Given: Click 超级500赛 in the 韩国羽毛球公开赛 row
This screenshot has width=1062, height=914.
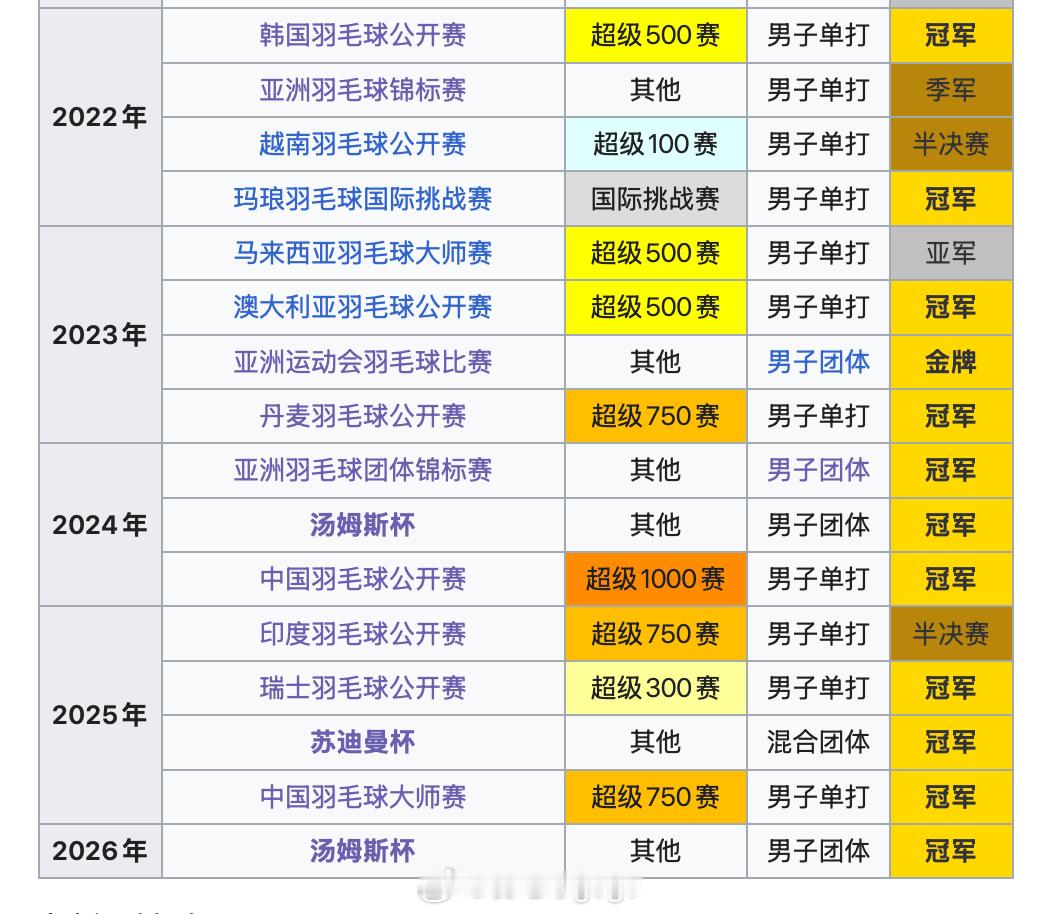Looking at the screenshot, I should [x=656, y=35].
